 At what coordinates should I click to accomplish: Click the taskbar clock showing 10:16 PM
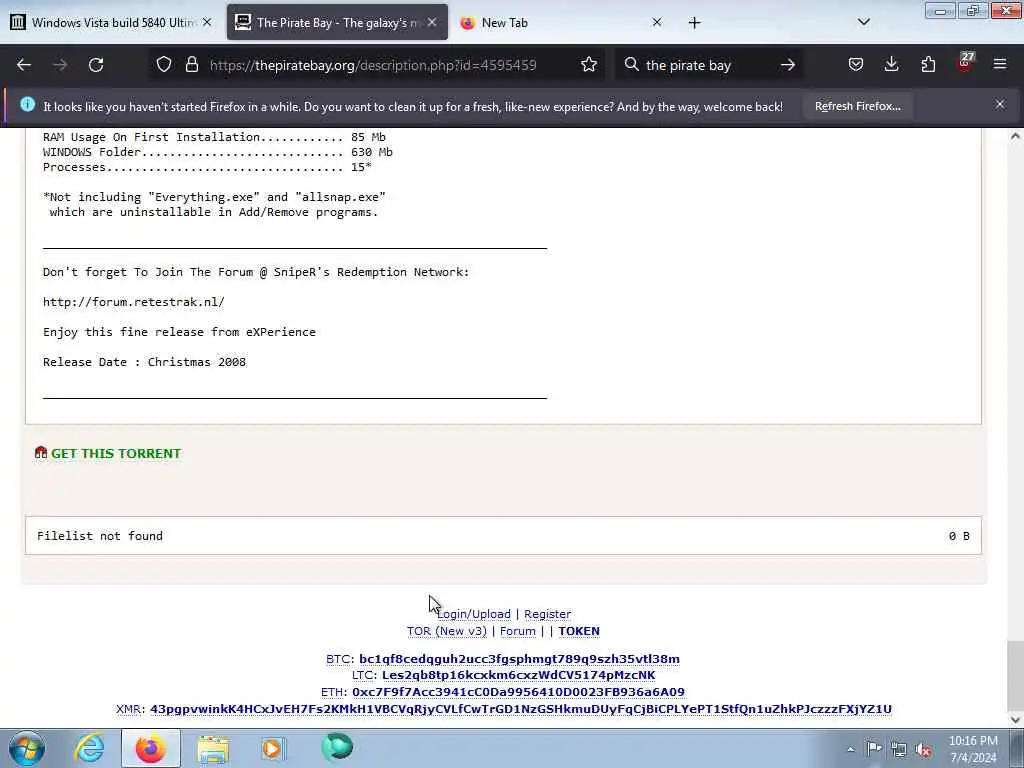click(973, 749)
